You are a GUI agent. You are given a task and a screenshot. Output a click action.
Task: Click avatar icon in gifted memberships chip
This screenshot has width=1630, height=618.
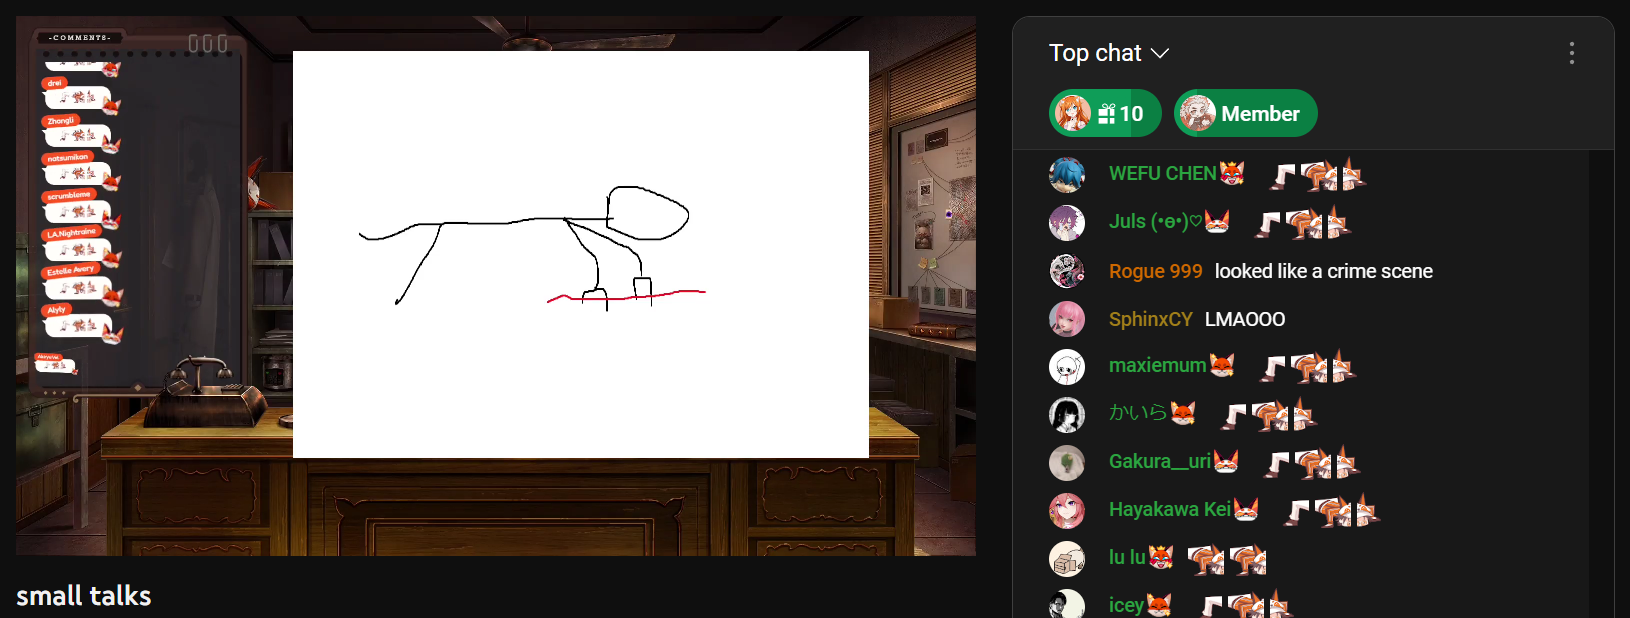[1073, 113]
